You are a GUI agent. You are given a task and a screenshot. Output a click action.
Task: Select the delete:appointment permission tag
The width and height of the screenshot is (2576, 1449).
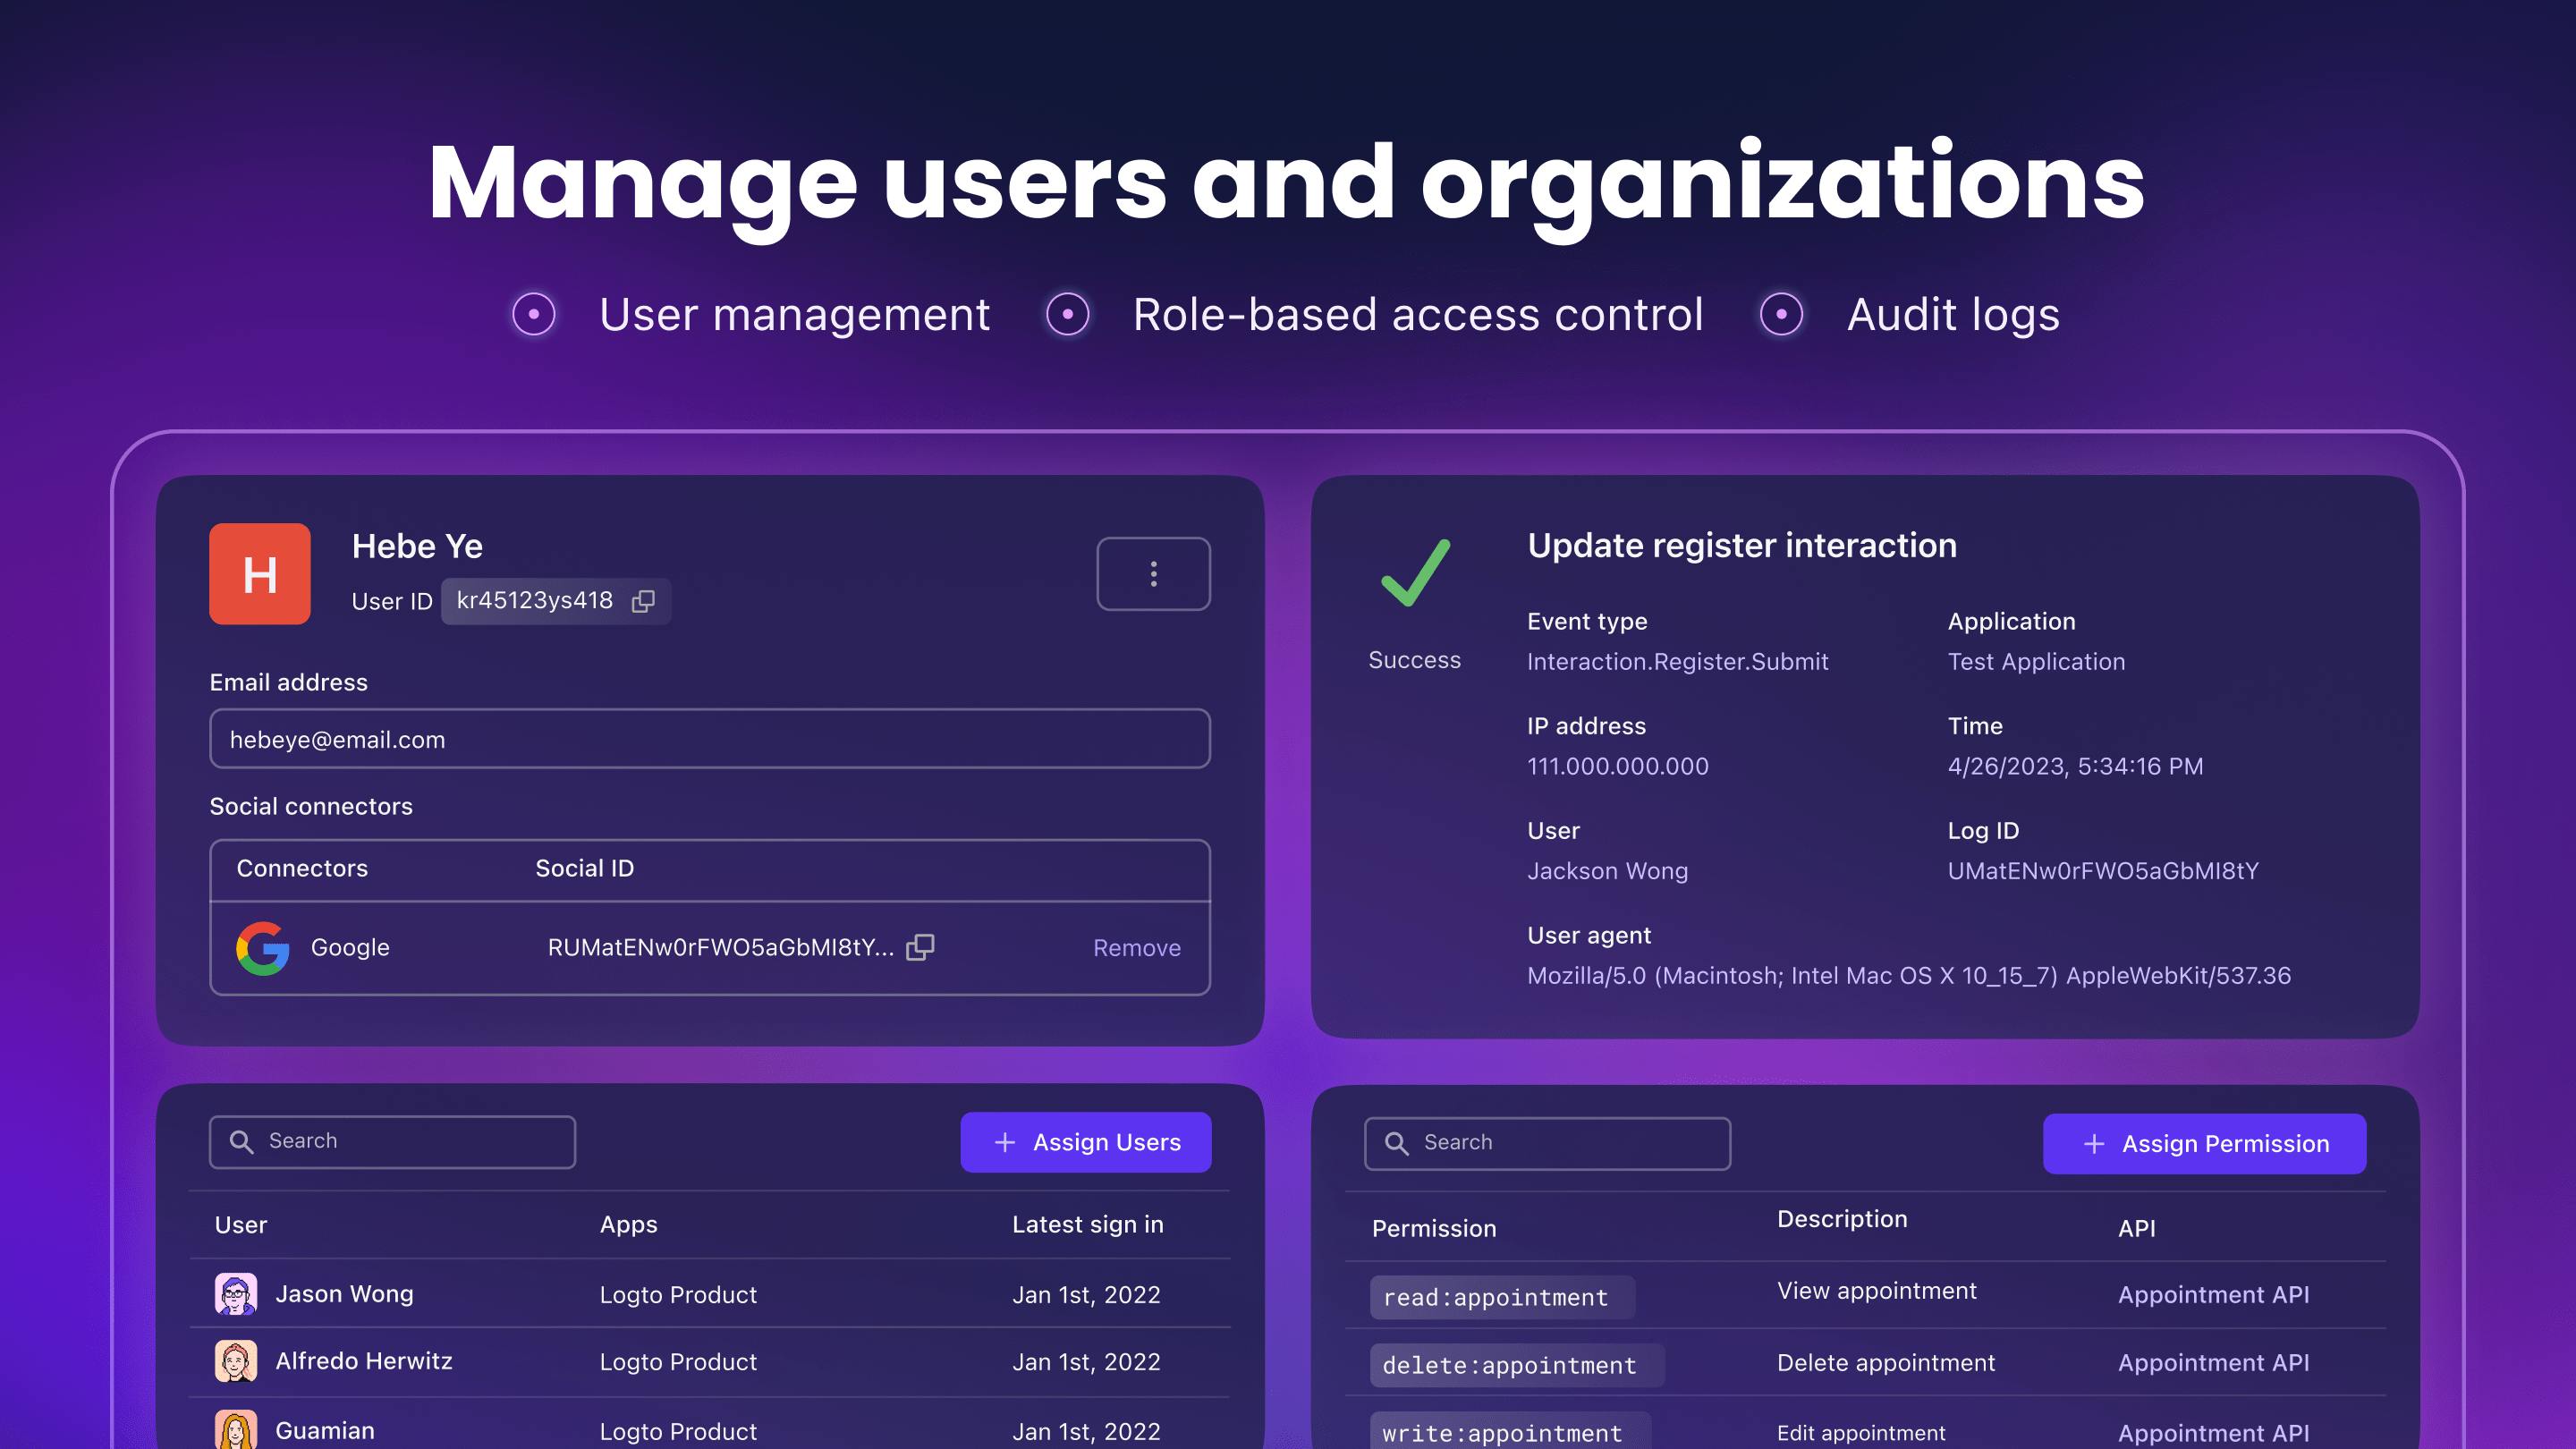[x=1517, y=1365]
